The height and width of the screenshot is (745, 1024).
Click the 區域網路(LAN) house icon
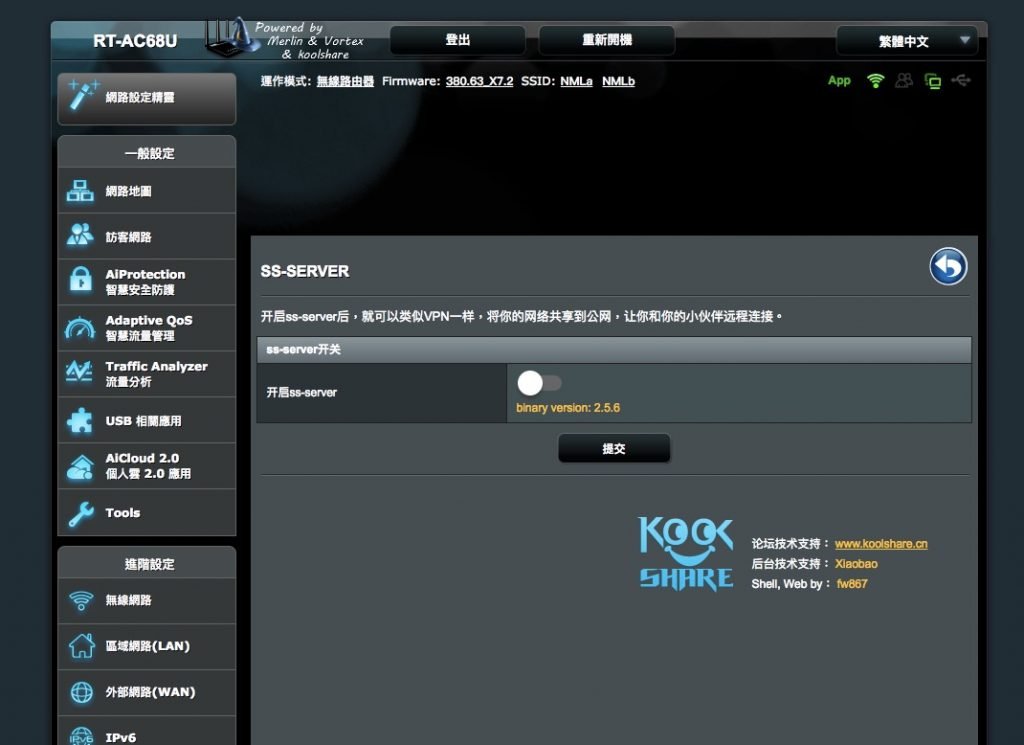tap(81, 646)
